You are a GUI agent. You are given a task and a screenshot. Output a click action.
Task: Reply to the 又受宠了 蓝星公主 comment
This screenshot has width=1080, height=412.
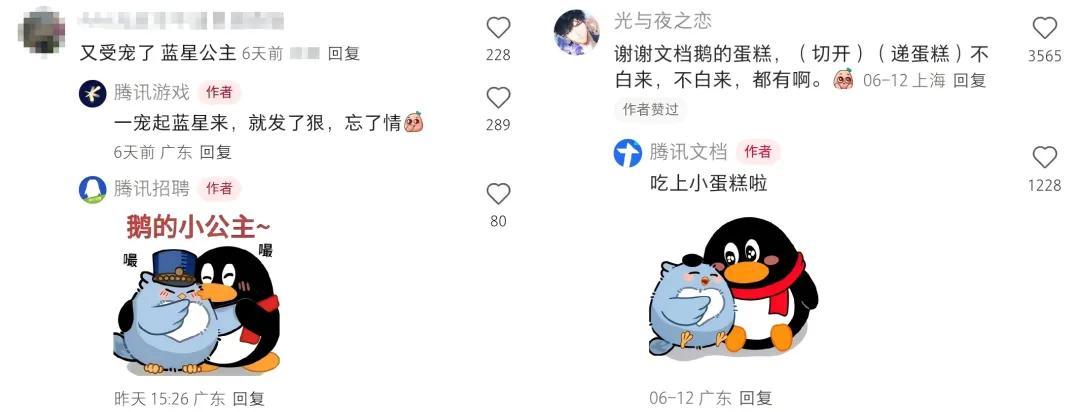pyautogui.click(x=344, y=53)
